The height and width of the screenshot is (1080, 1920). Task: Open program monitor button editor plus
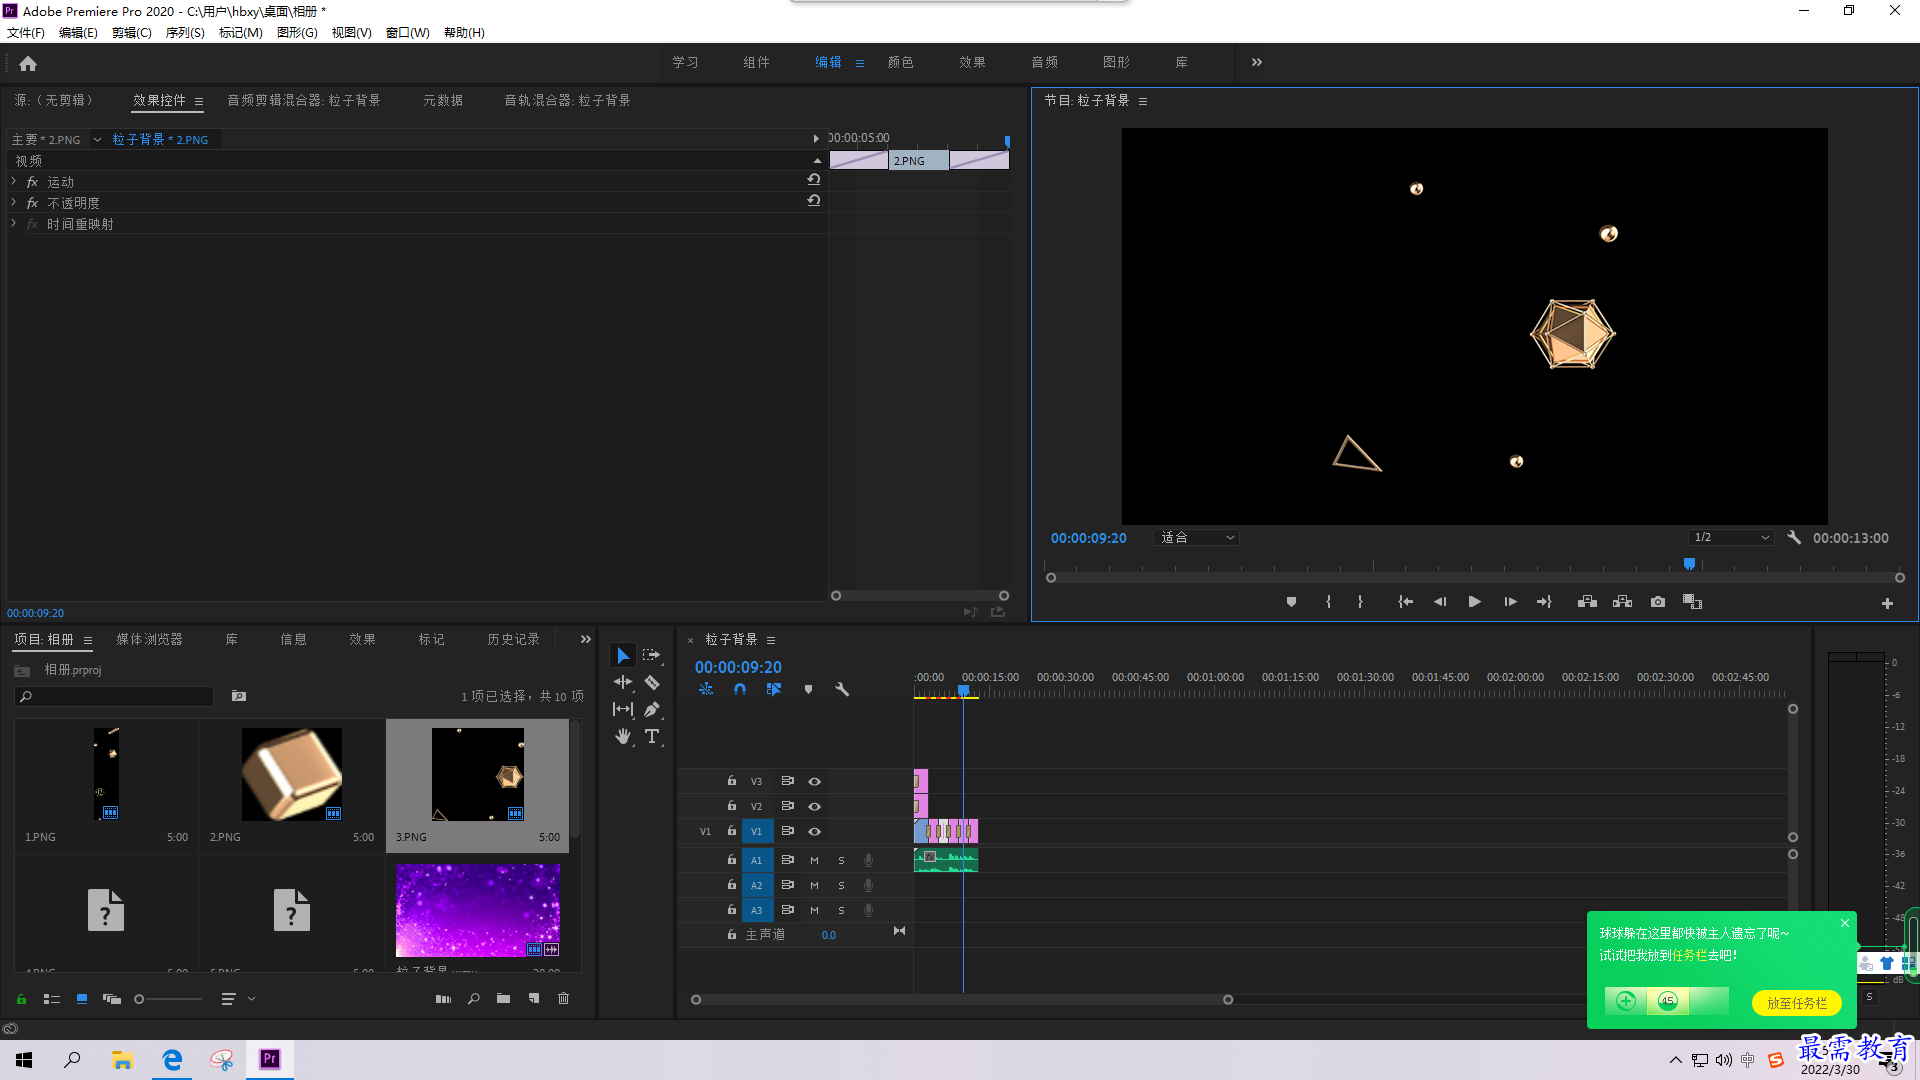pos(1887,603)
